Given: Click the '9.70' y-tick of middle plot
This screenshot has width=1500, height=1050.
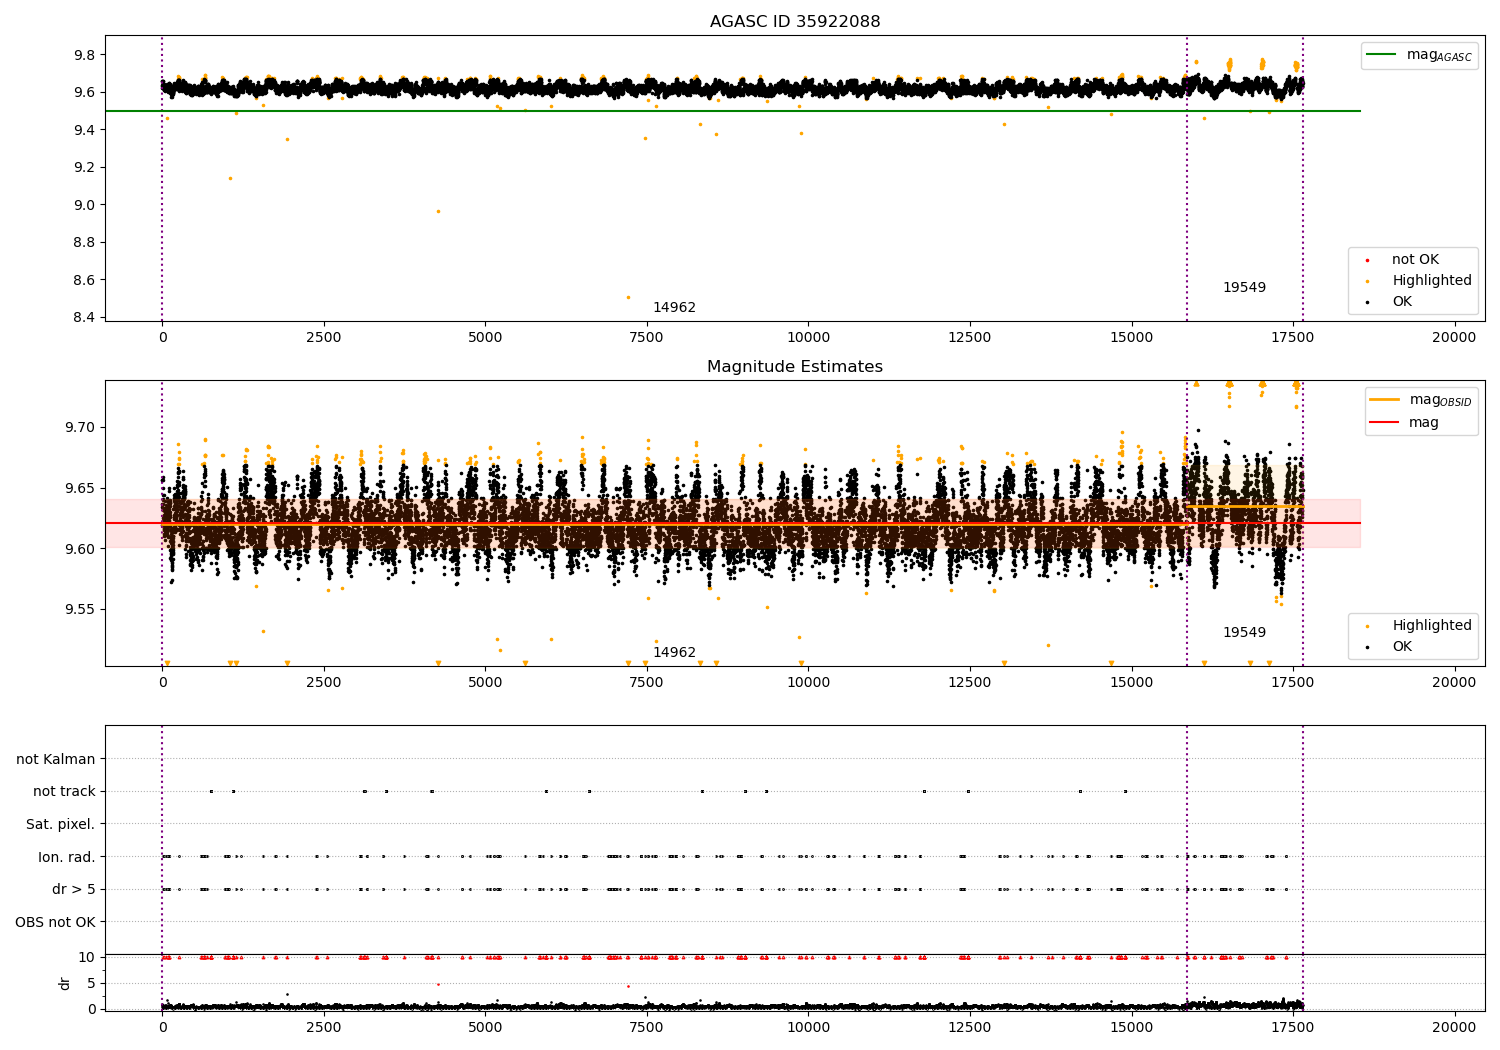Looking at the screenshot, I should [x=80, y=428].
